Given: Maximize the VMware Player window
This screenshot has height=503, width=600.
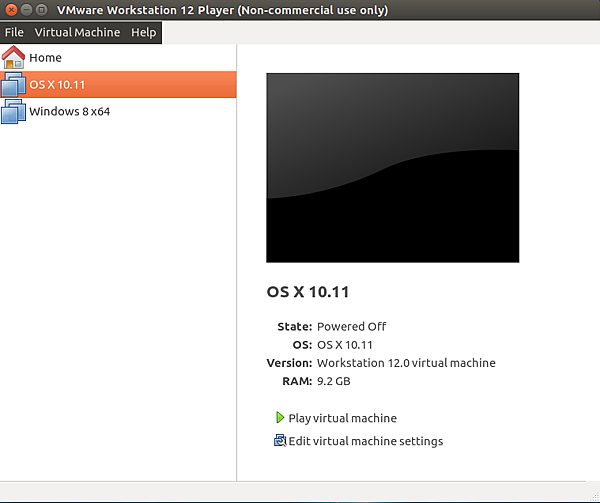Looking at the screenshot, I should [x=41, y=10].
